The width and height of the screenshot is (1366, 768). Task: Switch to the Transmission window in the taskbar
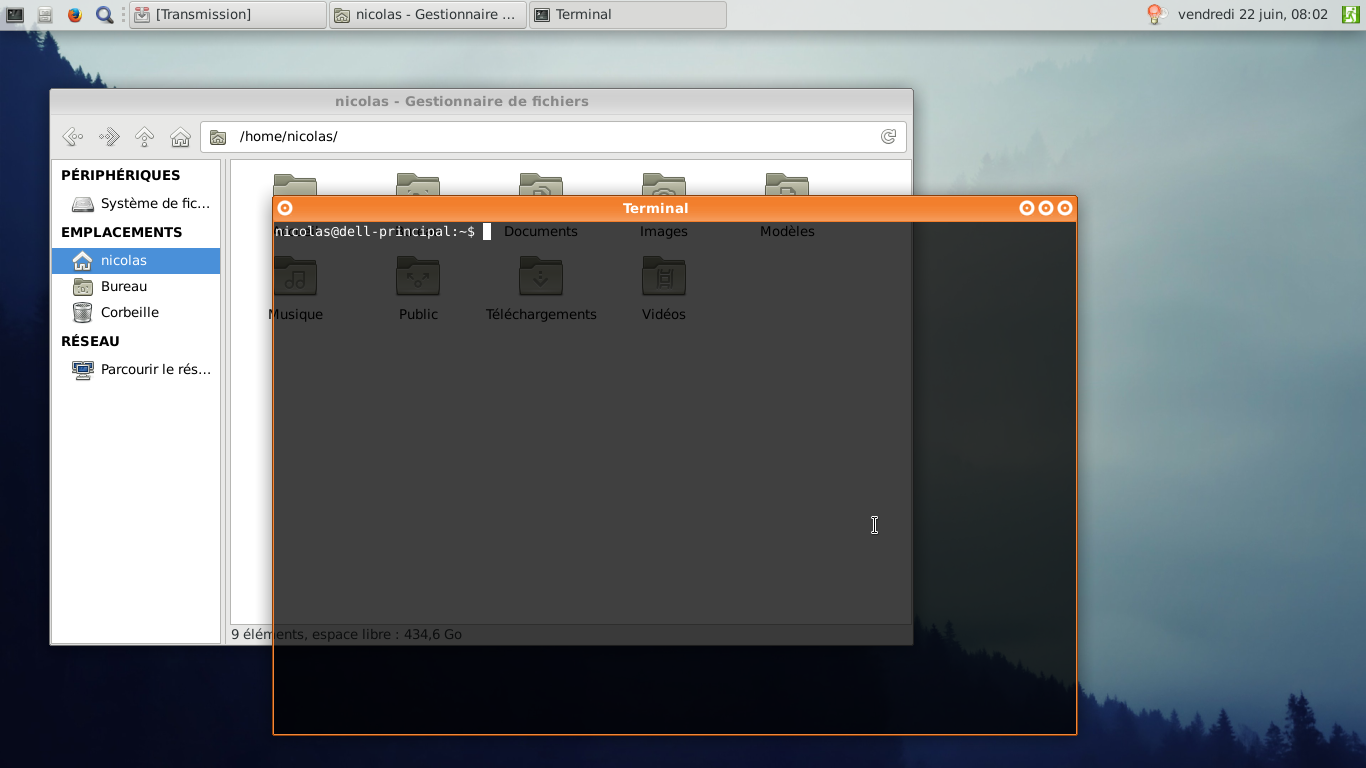point(228,14)
